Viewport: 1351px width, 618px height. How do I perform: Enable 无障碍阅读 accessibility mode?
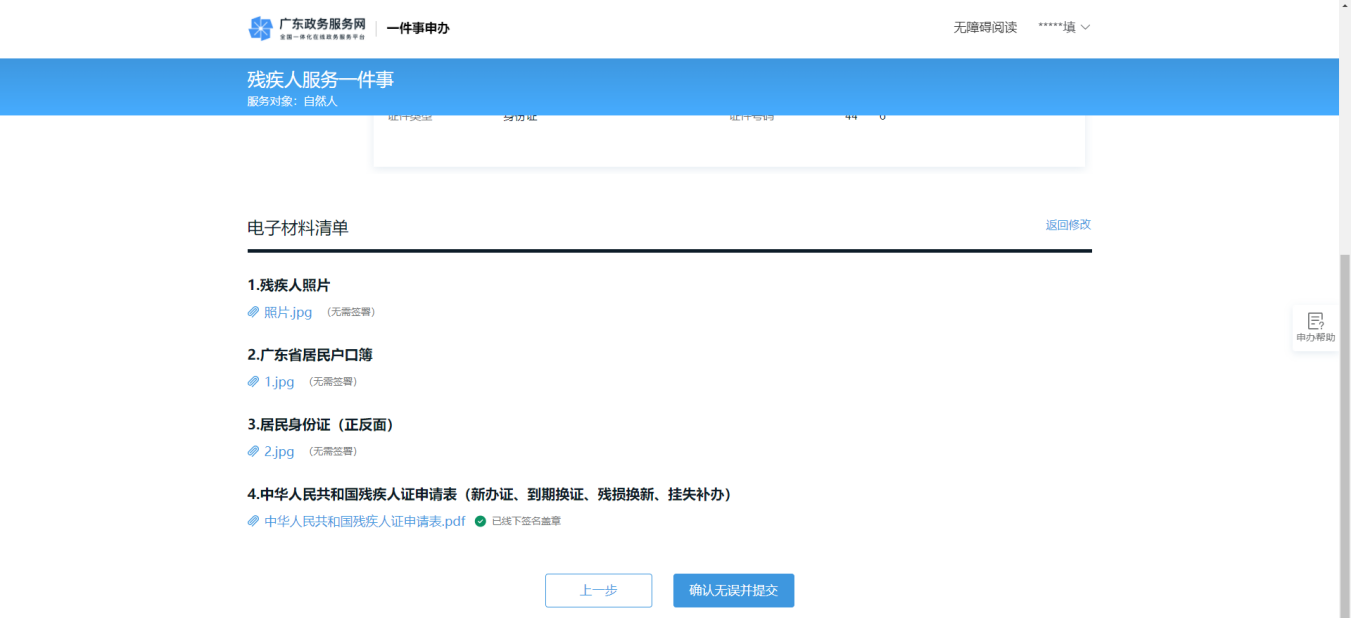coord(985,27)
